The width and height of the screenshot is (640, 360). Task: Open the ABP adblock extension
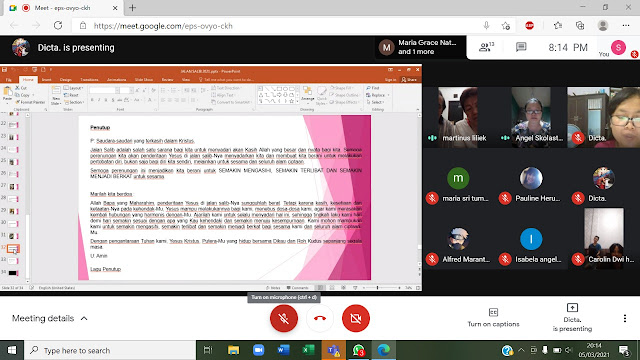click(x=529, y=26)
